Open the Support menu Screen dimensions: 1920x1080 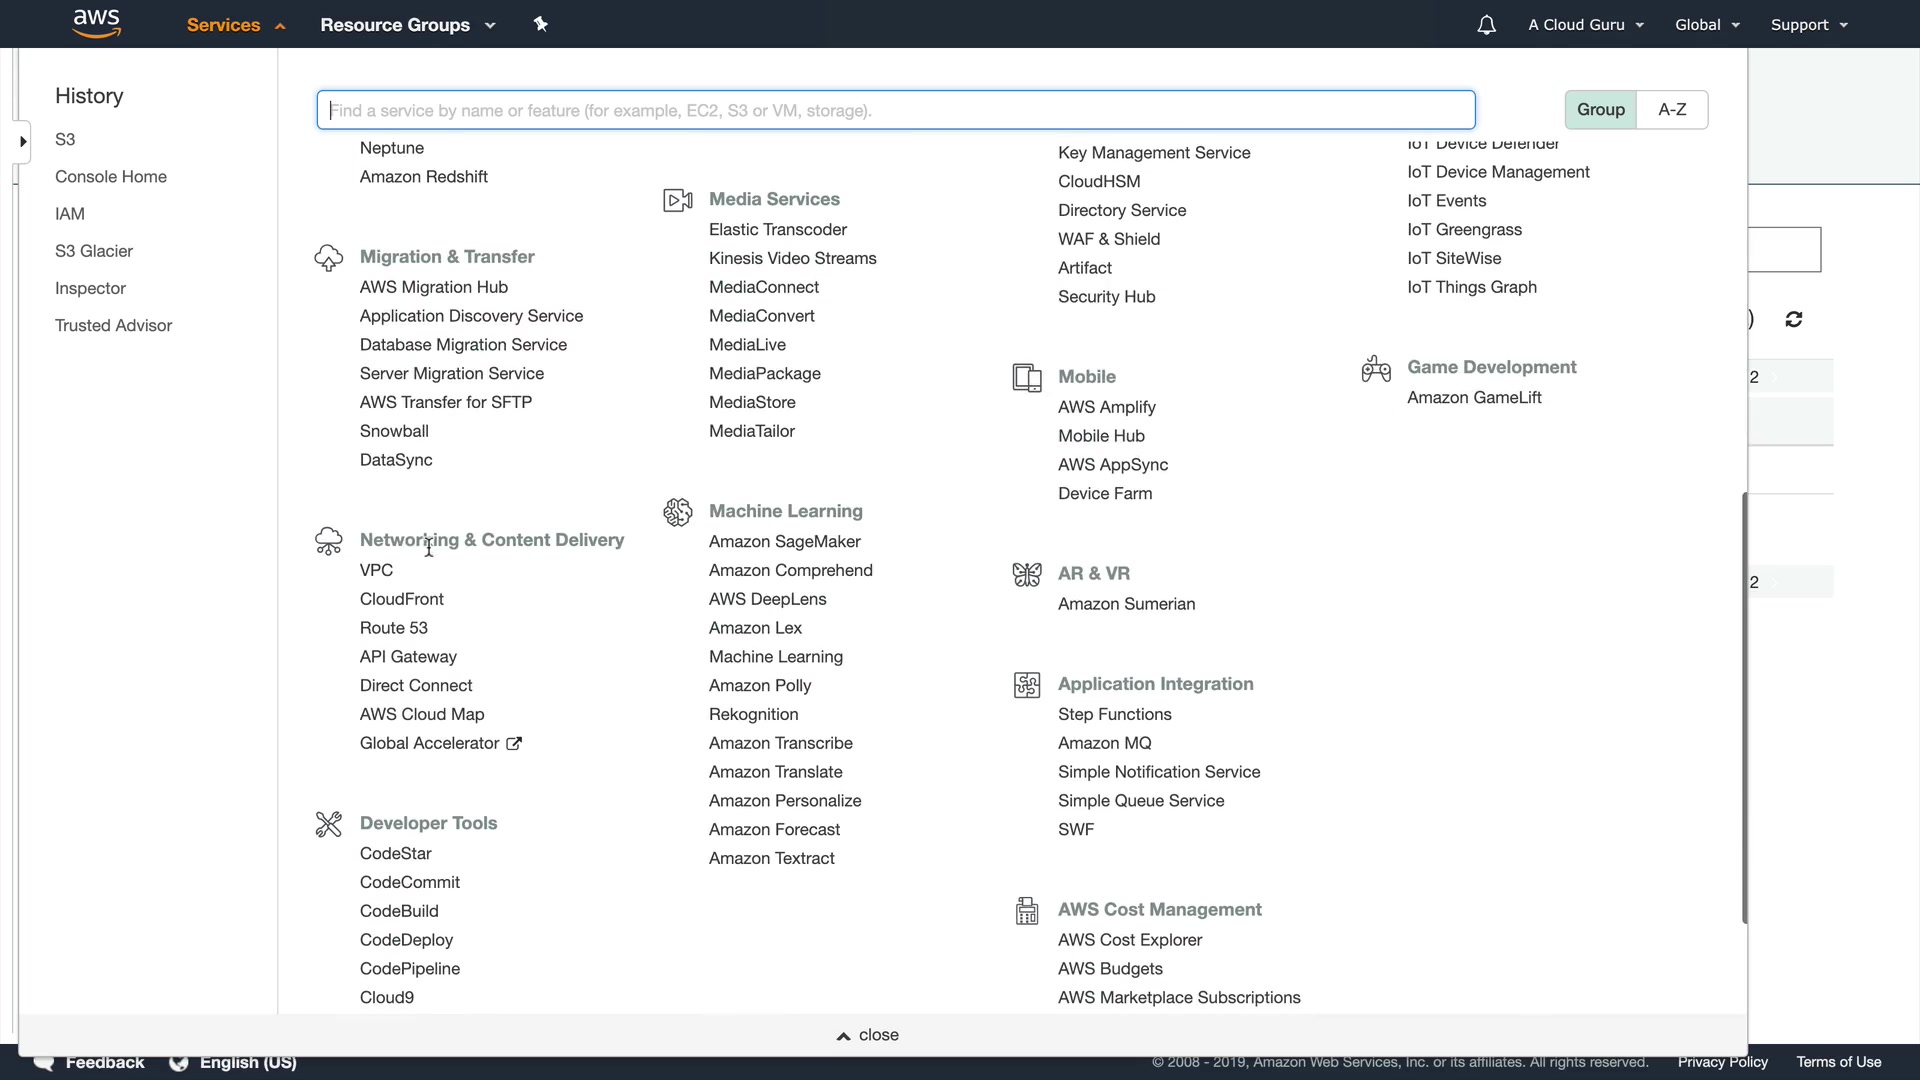[x=1808, y=25]
